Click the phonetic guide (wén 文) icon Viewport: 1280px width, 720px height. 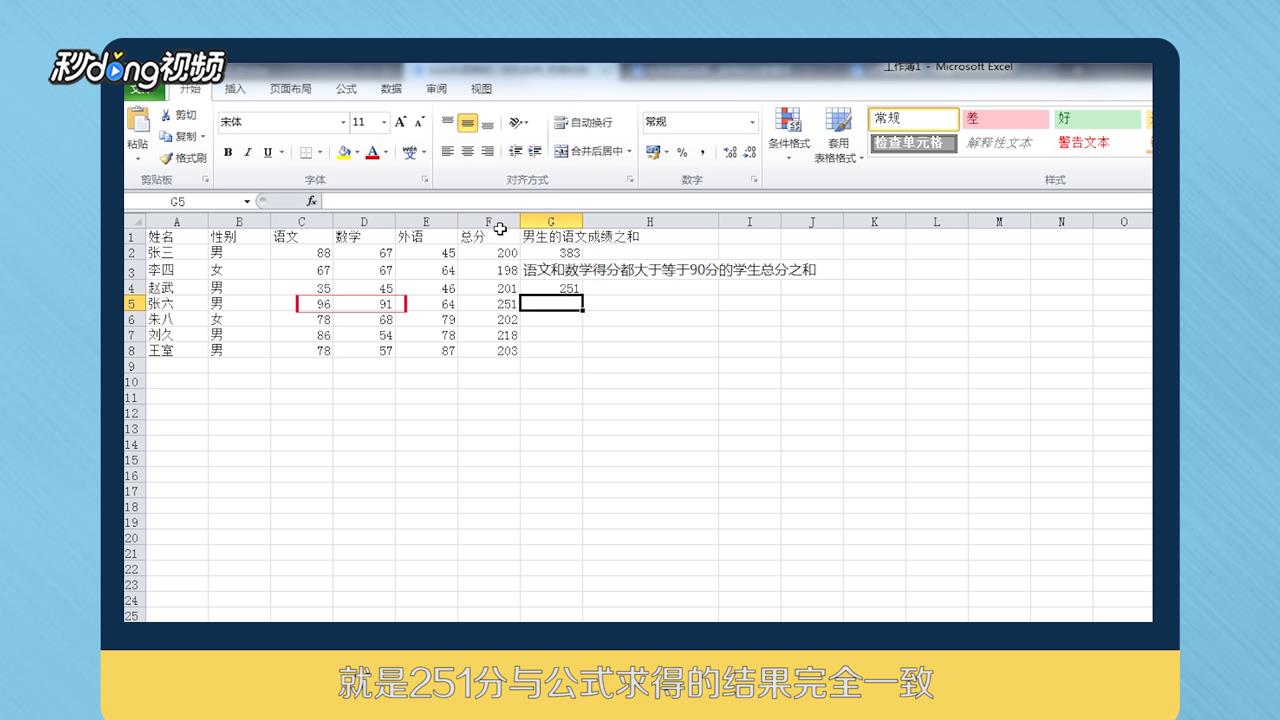pos(410,152)
